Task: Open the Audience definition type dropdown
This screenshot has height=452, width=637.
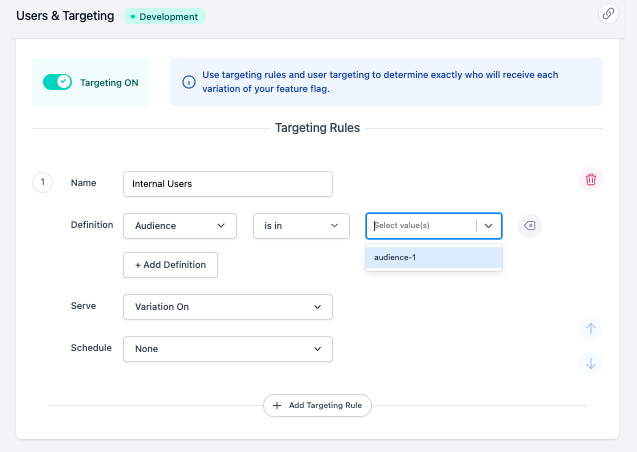Action: pyautogui.click(x=180, y=226)
